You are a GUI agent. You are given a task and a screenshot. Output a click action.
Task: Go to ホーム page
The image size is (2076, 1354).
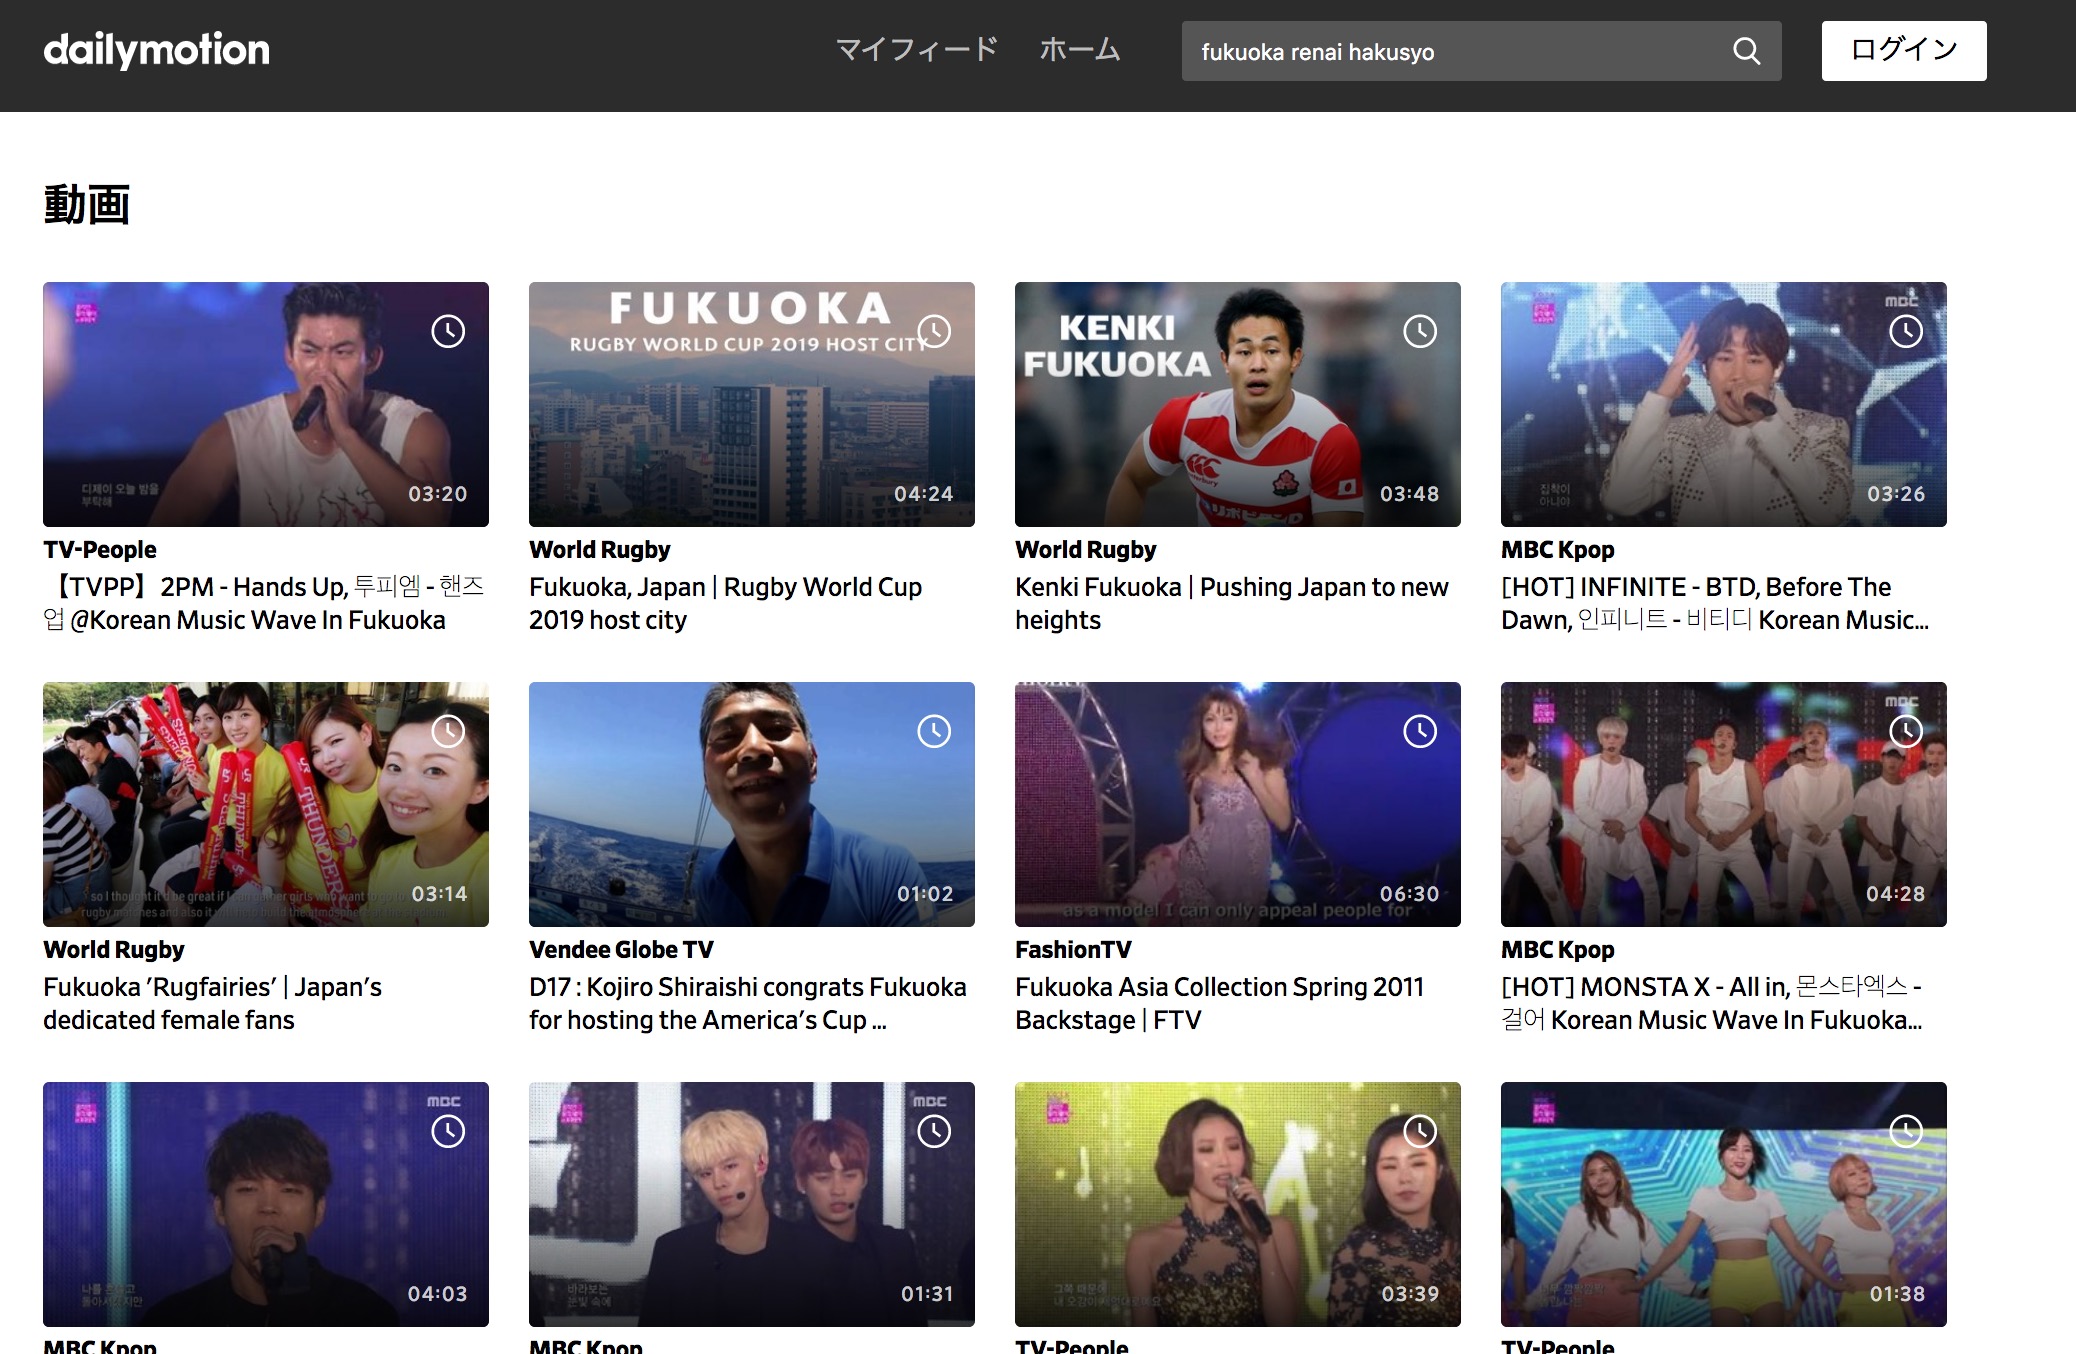pyautogui.click(x=1079, y=50)
